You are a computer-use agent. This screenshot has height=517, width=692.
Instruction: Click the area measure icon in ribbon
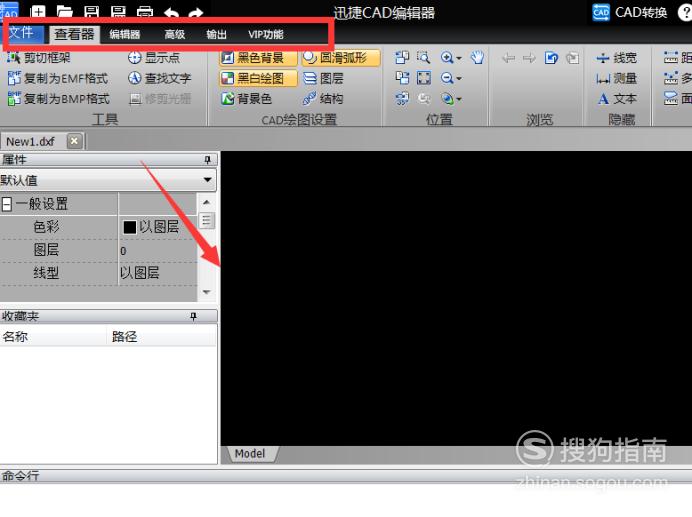(x=670, y=98)
